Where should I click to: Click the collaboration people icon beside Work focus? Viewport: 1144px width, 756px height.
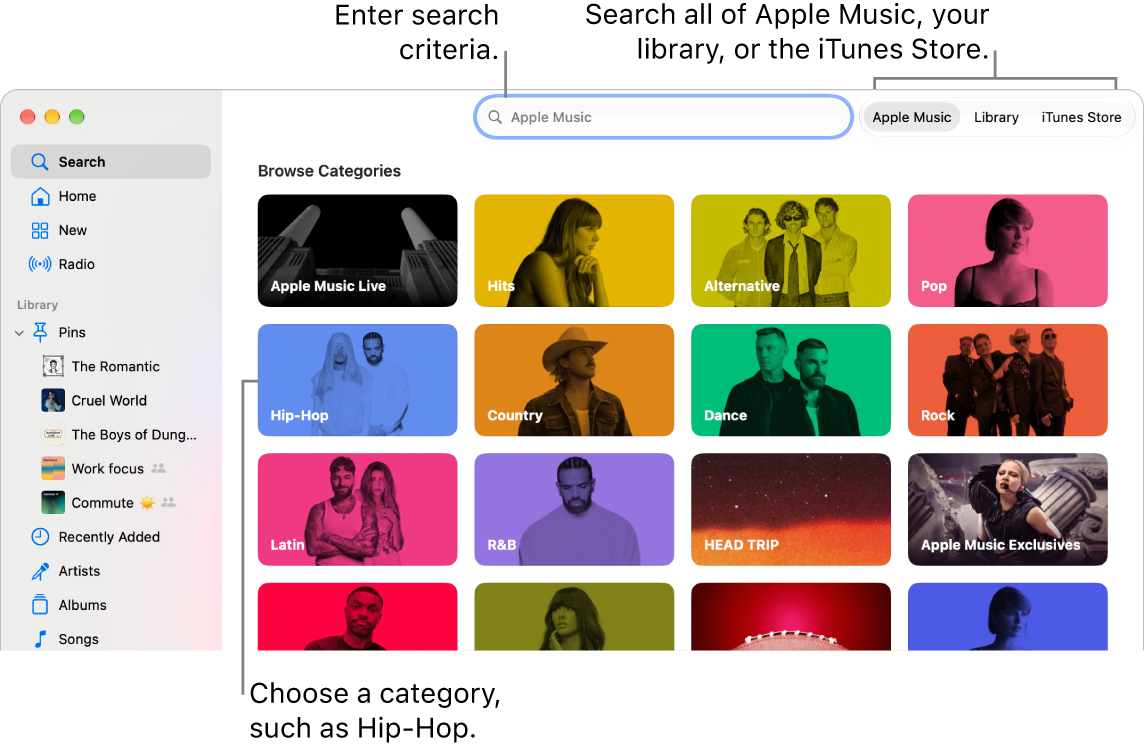coord(158,468)
